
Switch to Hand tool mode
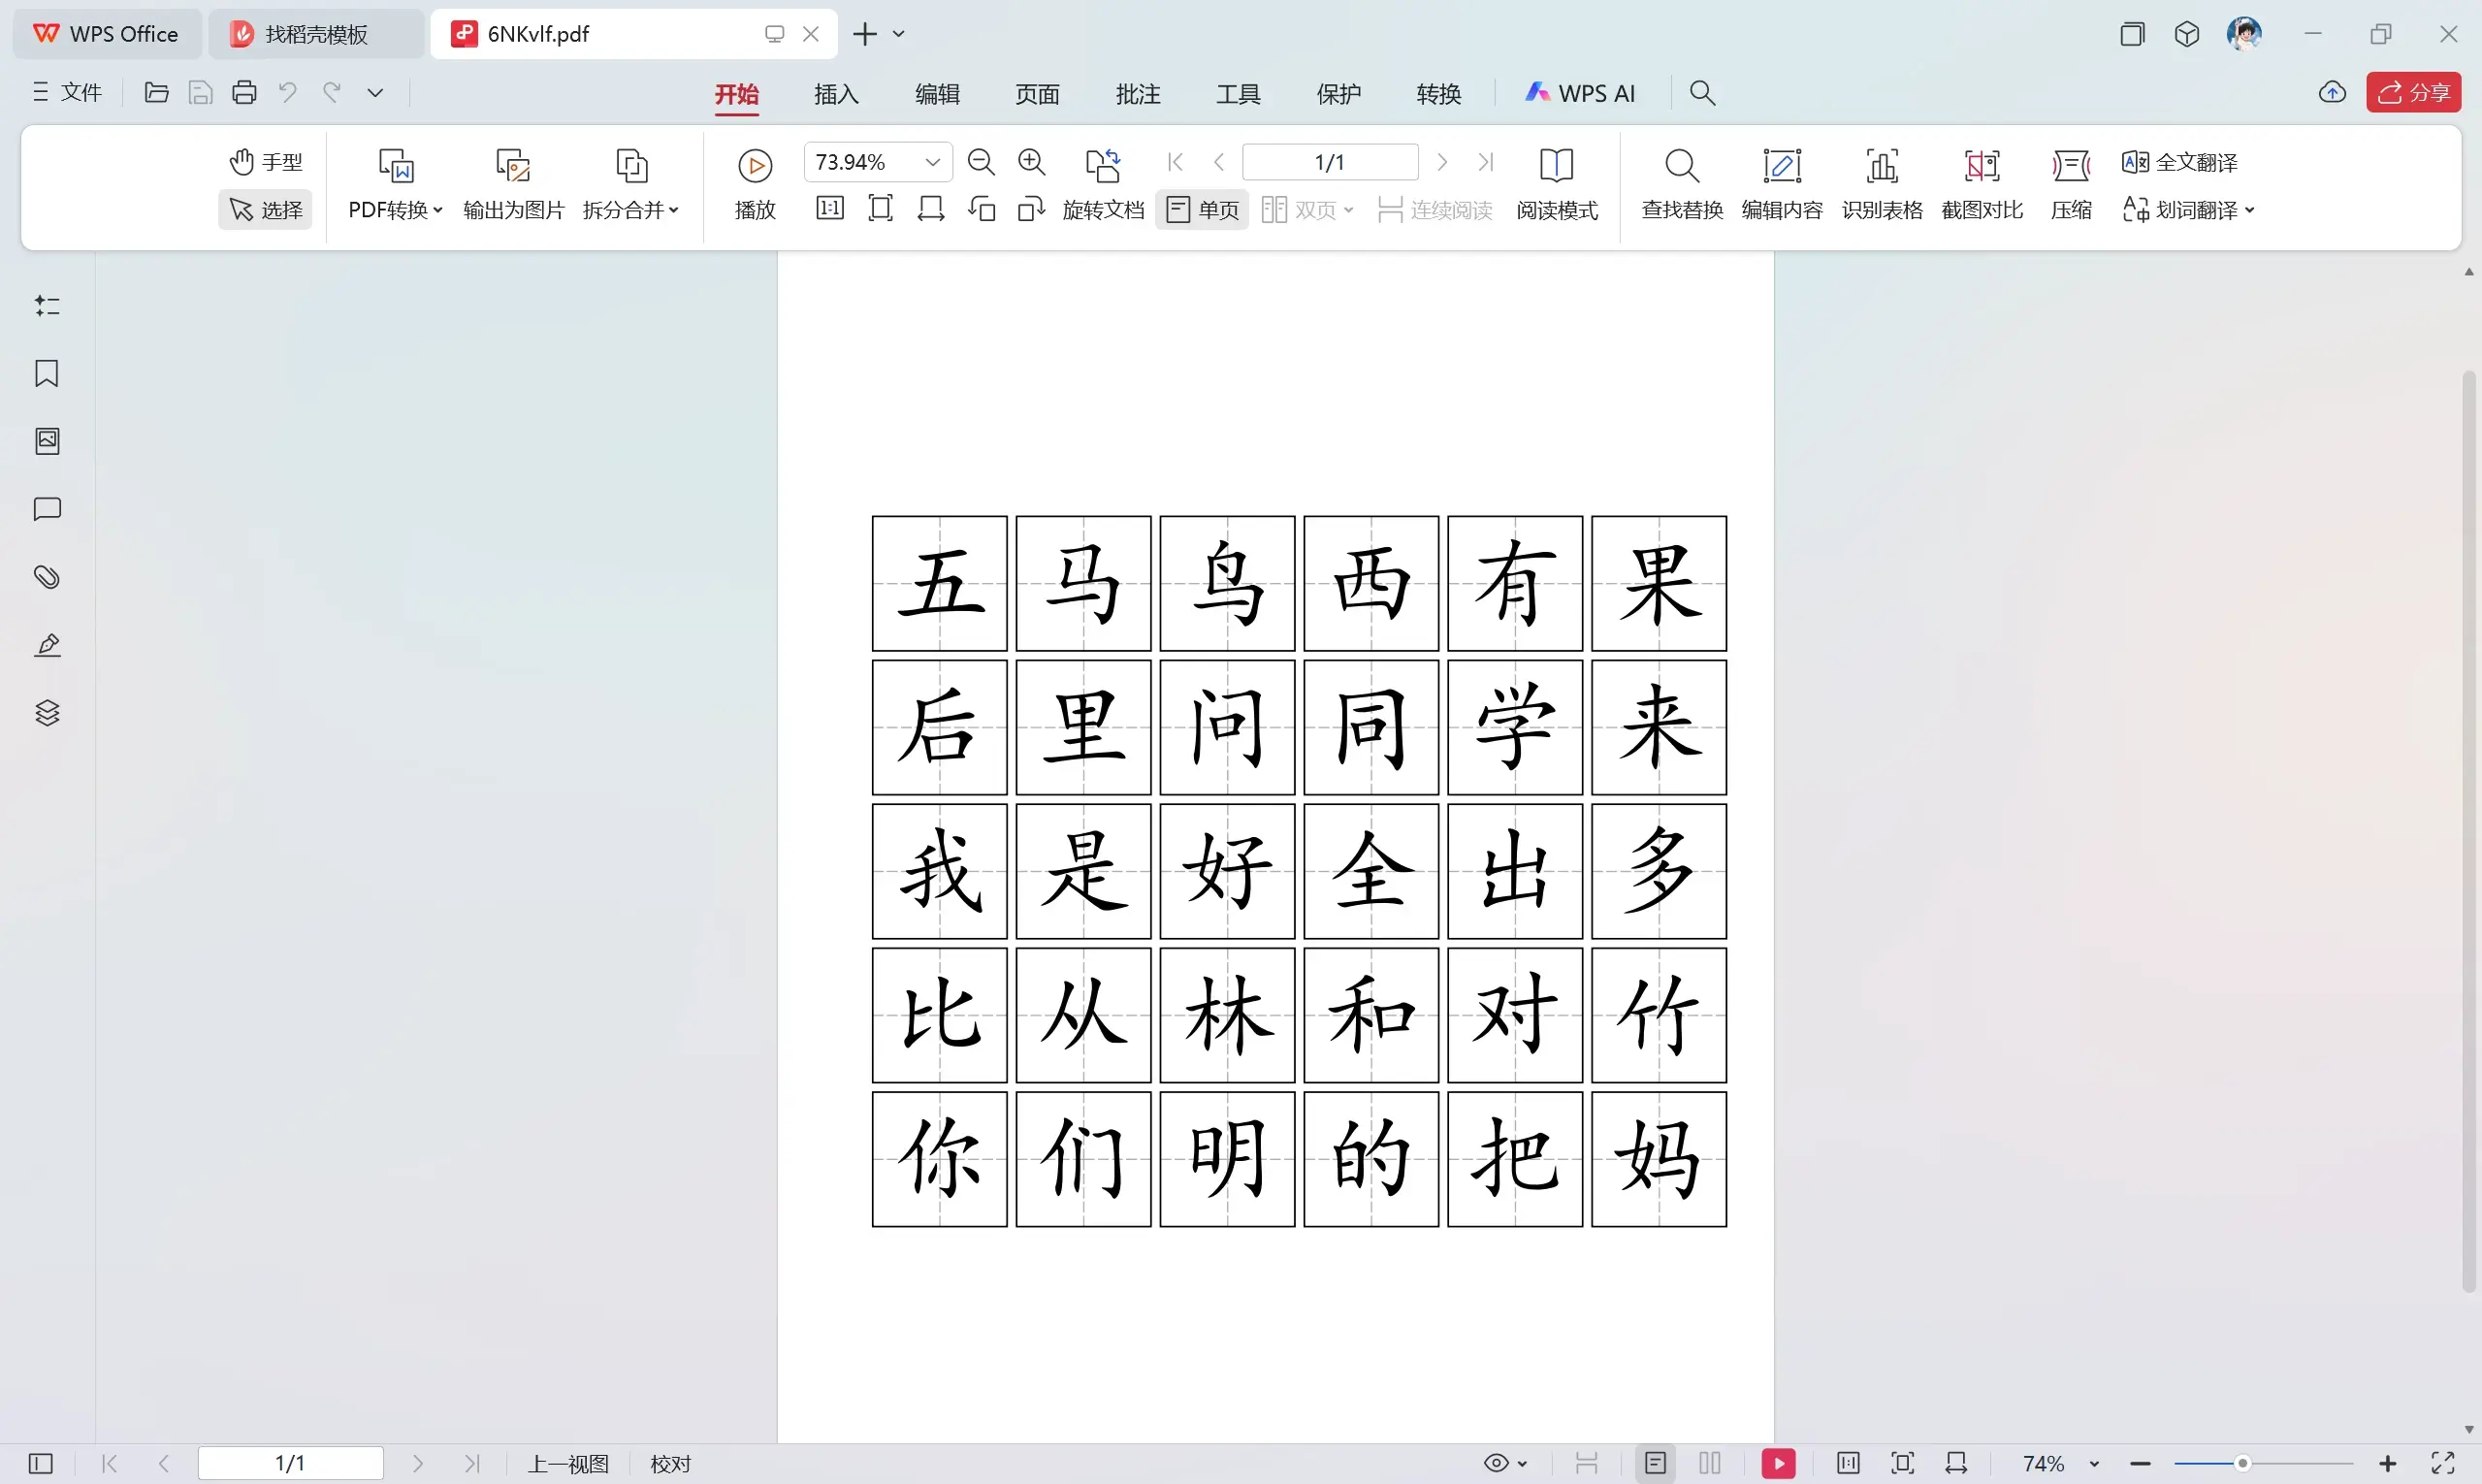(x=266, y=162)
